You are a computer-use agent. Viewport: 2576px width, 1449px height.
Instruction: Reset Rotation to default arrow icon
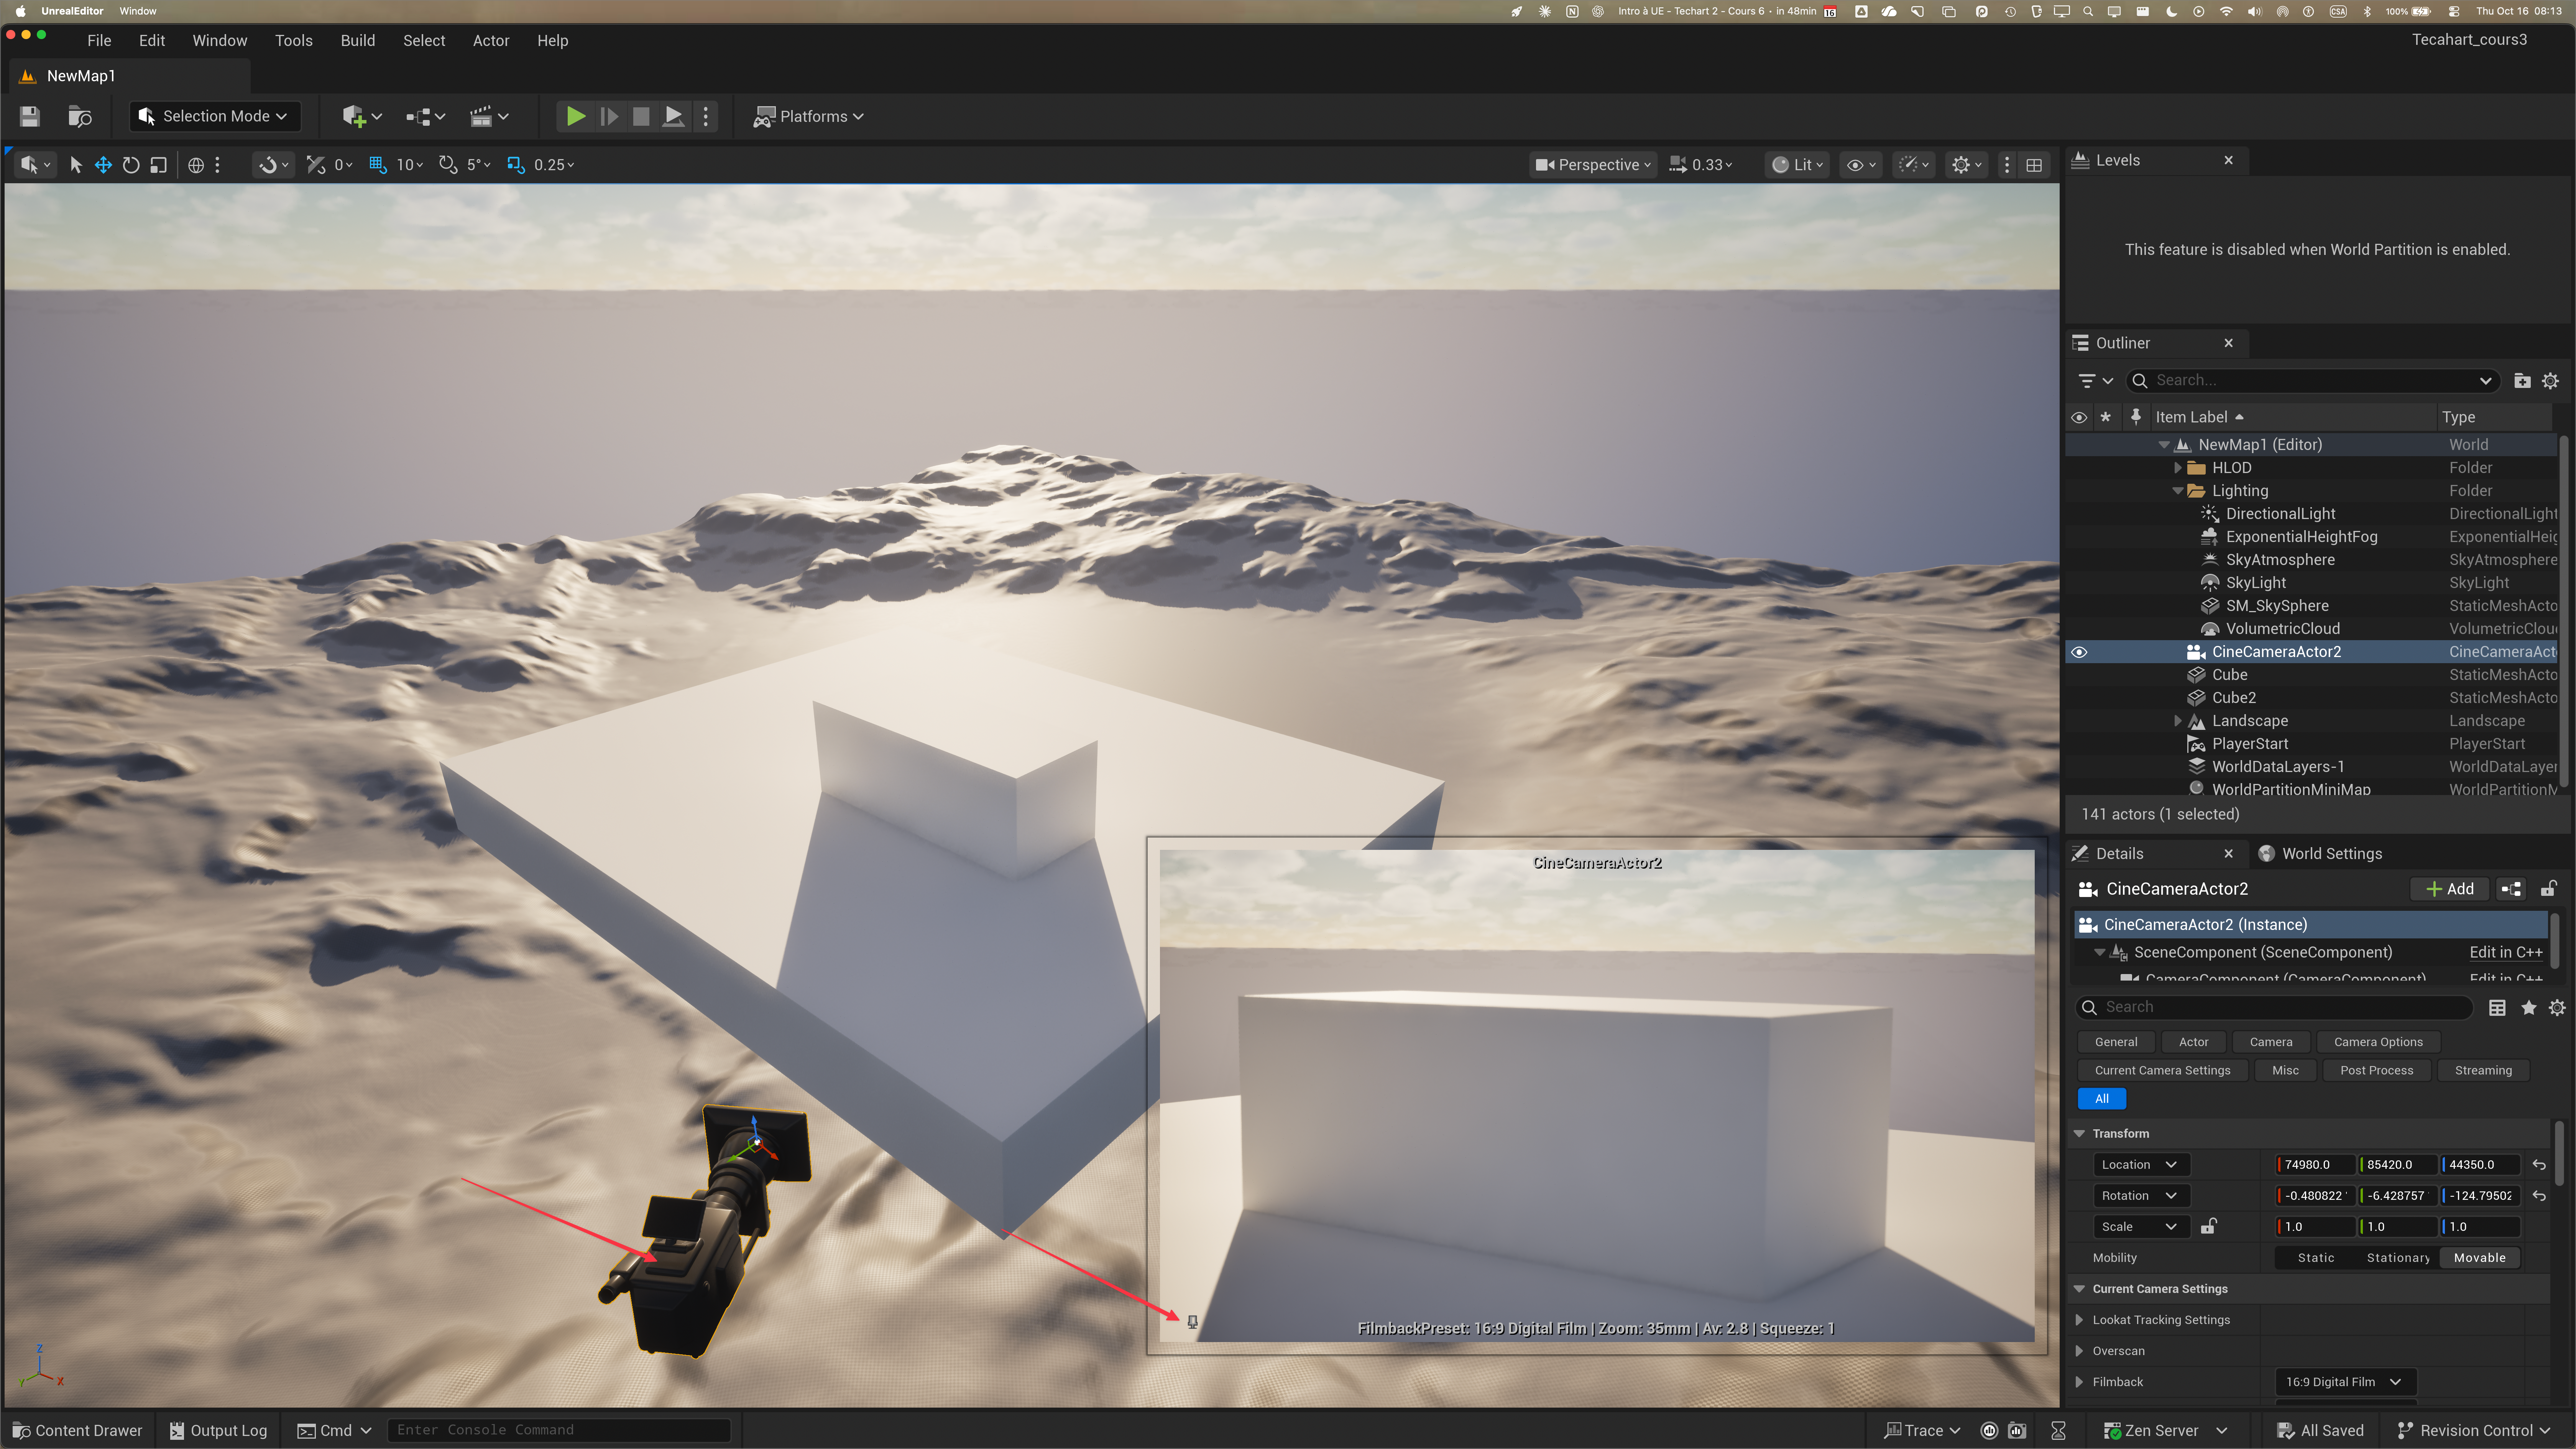(2539, 1196)
